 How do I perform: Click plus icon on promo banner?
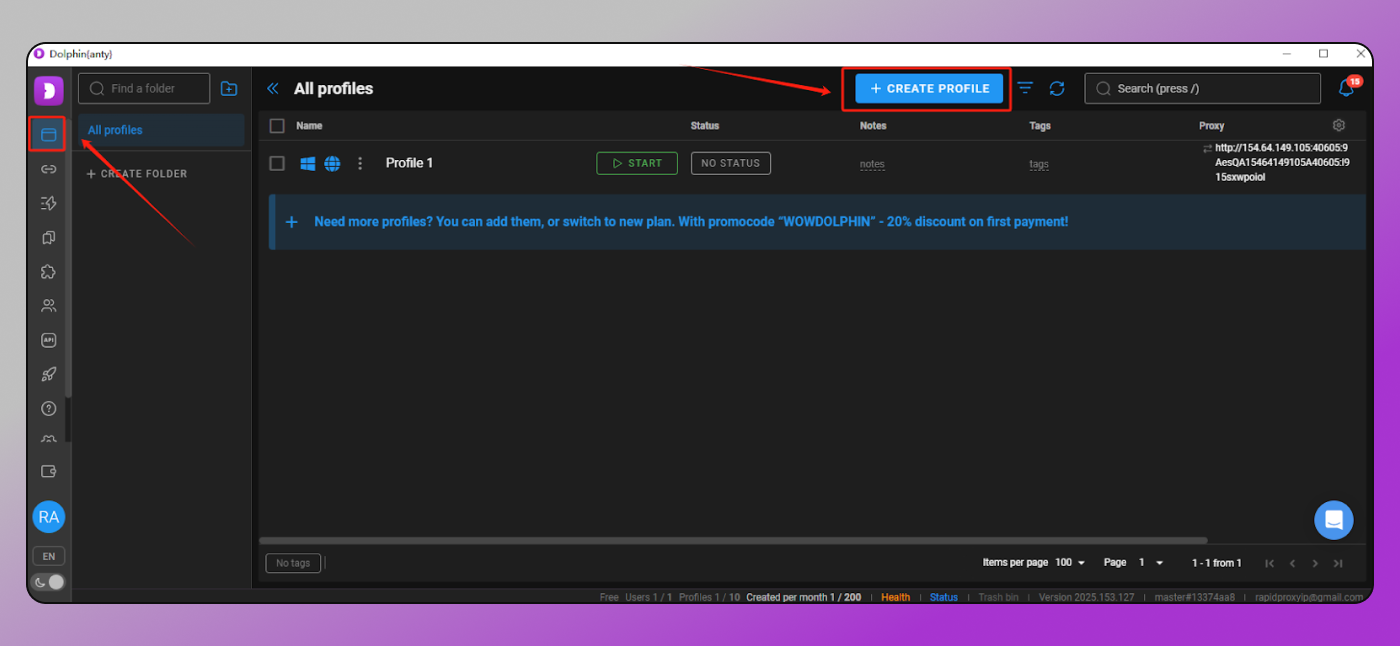pyautogui.click(x=291, y=222)
